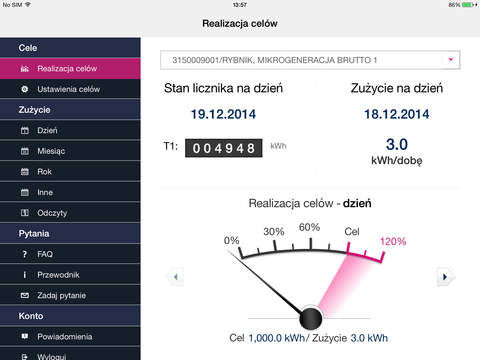Screen dimensions: 480x360
Task: Tap the 30% gauge label
Action: [274, 232]
